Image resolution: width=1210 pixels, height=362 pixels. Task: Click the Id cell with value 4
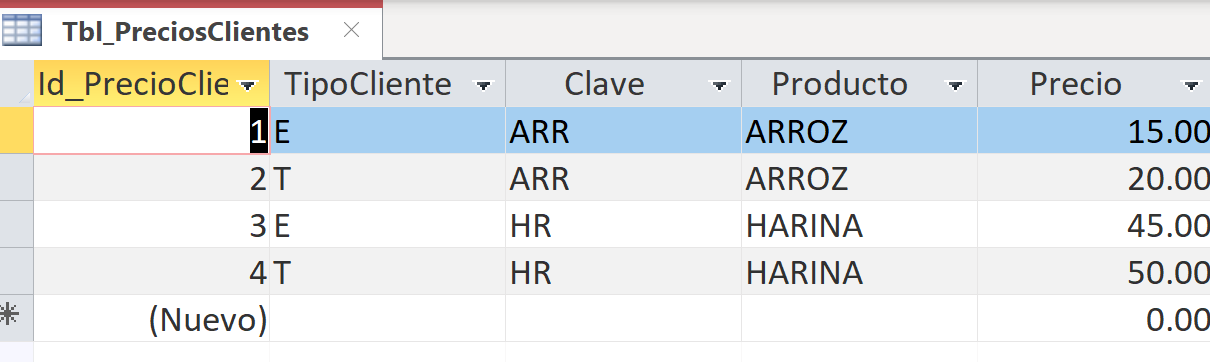151,272
